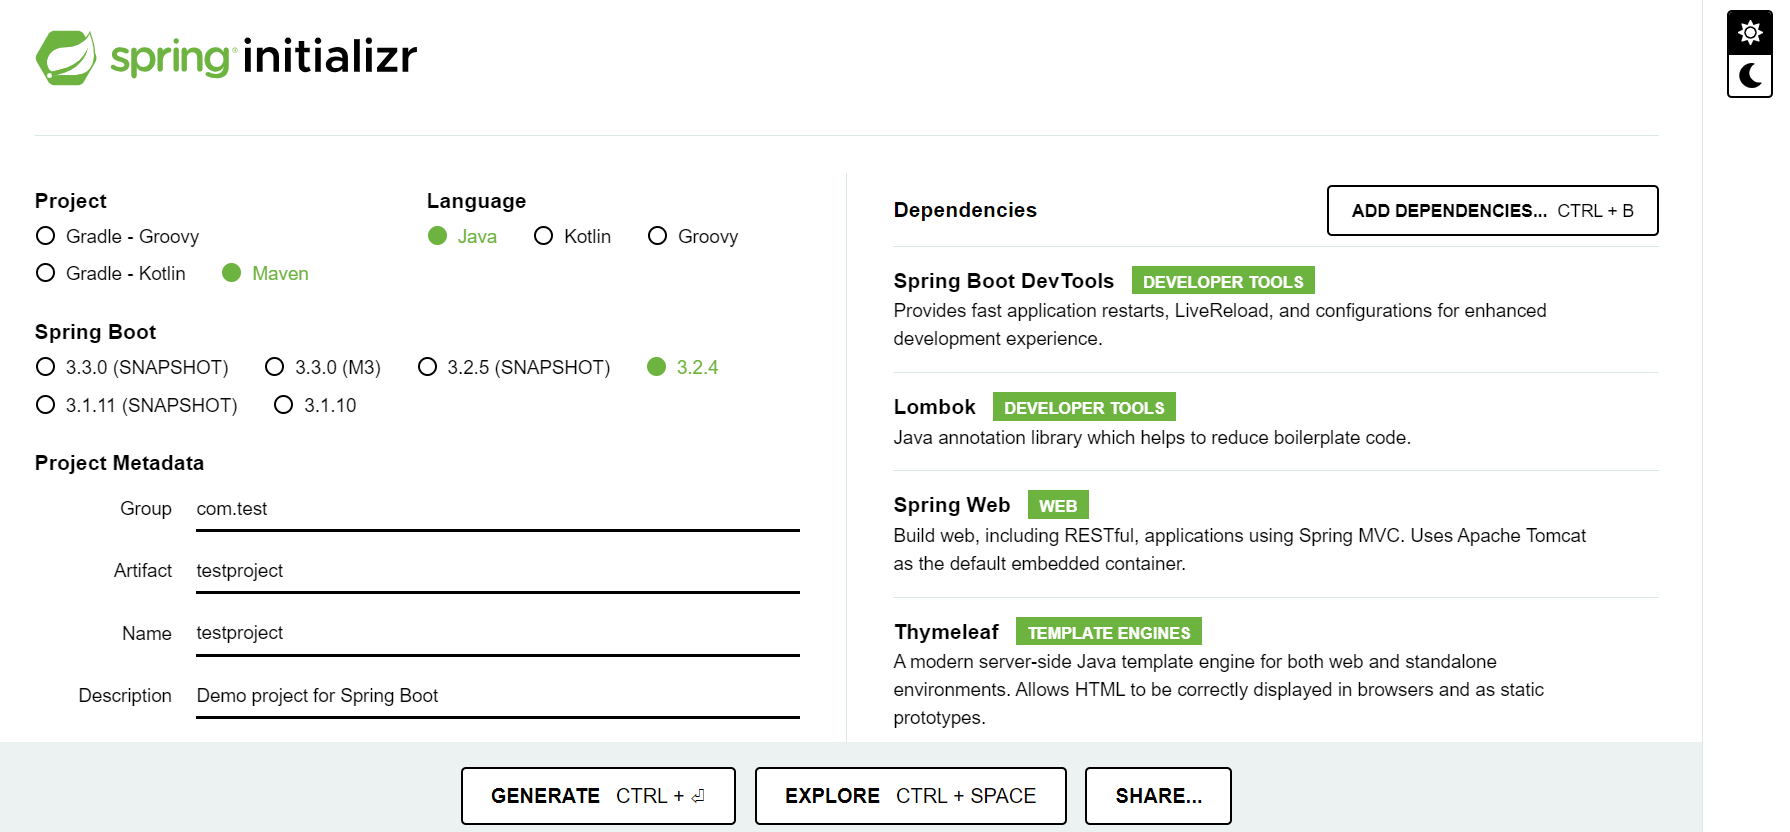Select Spring Boot 3.2.5 (SNAPSHOT)
The height and width of the screenshot is (832, 1790).
tap(514, 367)
